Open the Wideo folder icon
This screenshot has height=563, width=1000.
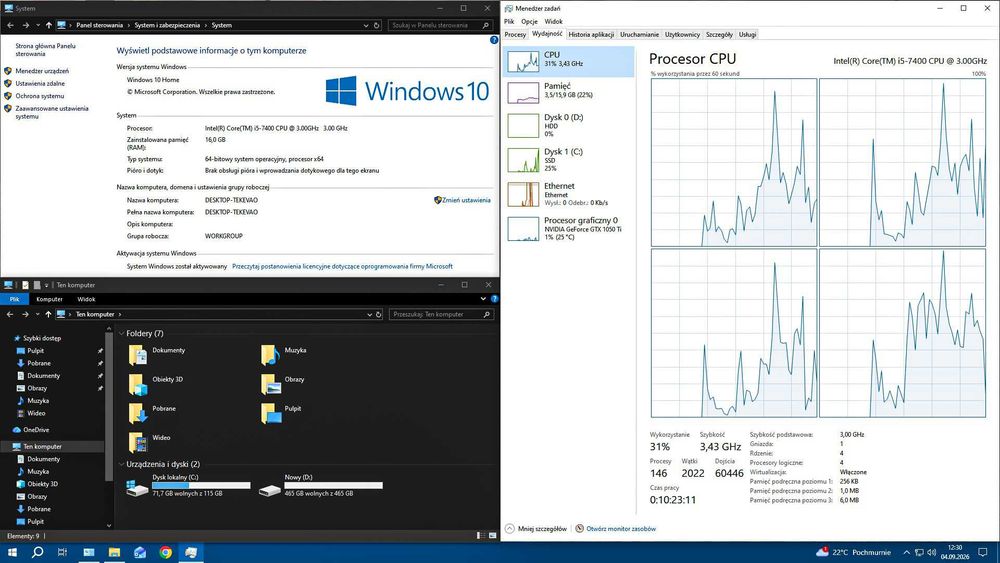(137, 442)
